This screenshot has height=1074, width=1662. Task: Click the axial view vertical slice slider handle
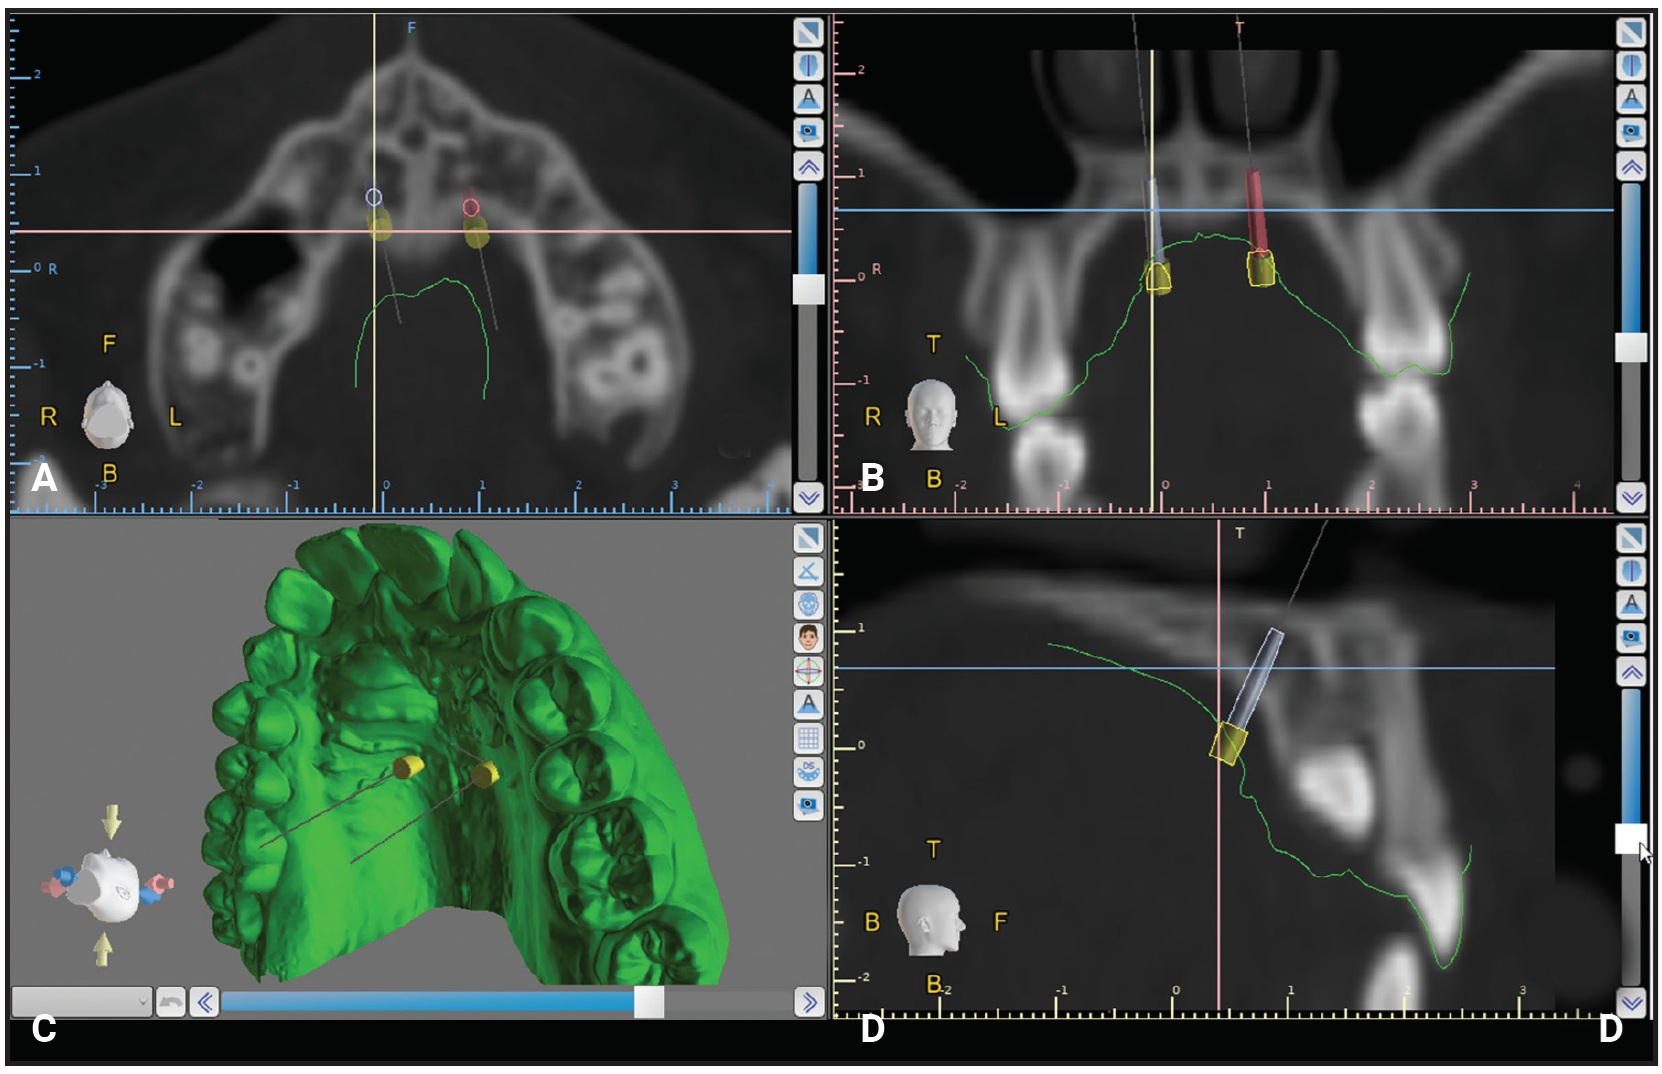tap(808, 289)
